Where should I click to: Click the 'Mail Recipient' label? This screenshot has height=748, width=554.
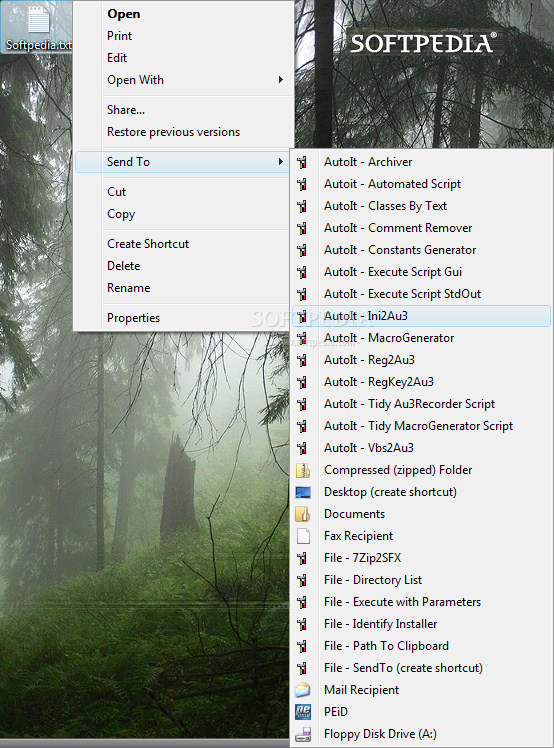[361, 690]
